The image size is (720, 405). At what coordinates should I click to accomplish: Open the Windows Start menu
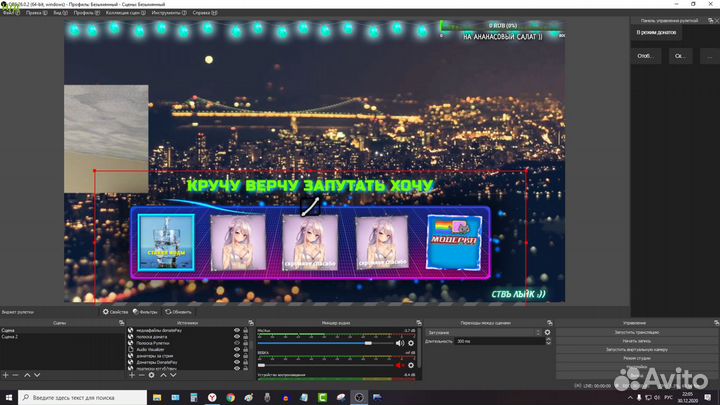tap(7, 396)
